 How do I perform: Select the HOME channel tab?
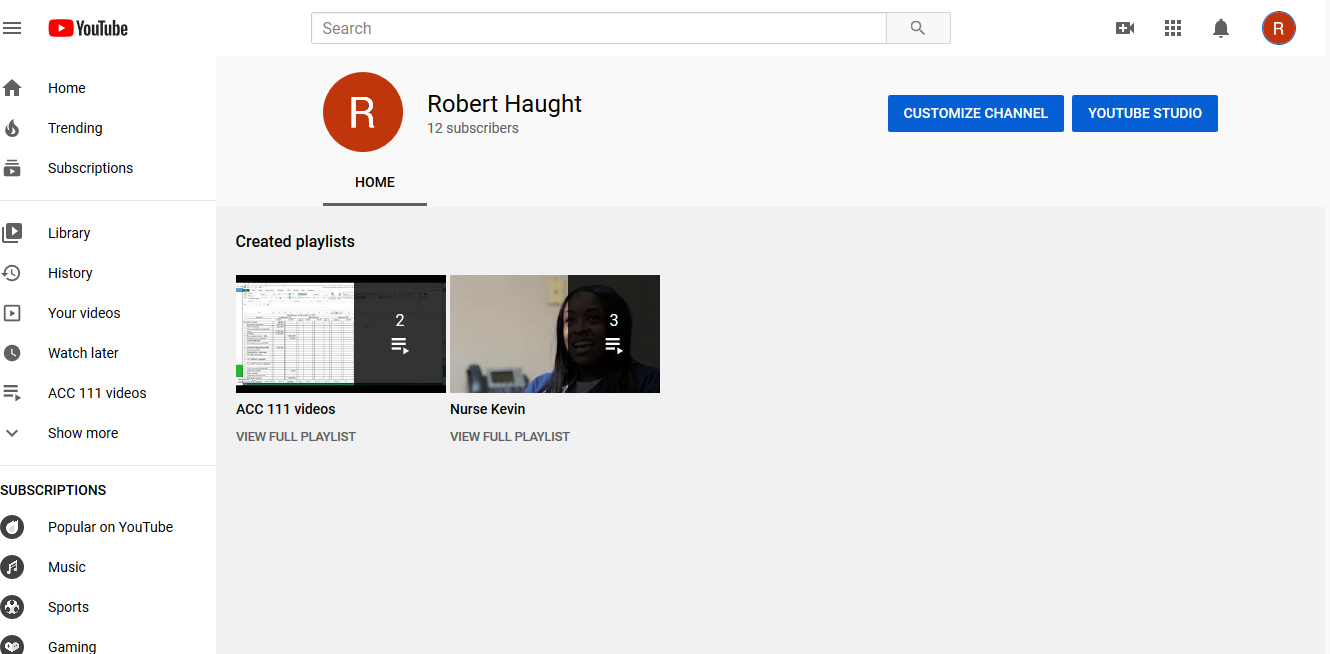(x=375, y=182)
